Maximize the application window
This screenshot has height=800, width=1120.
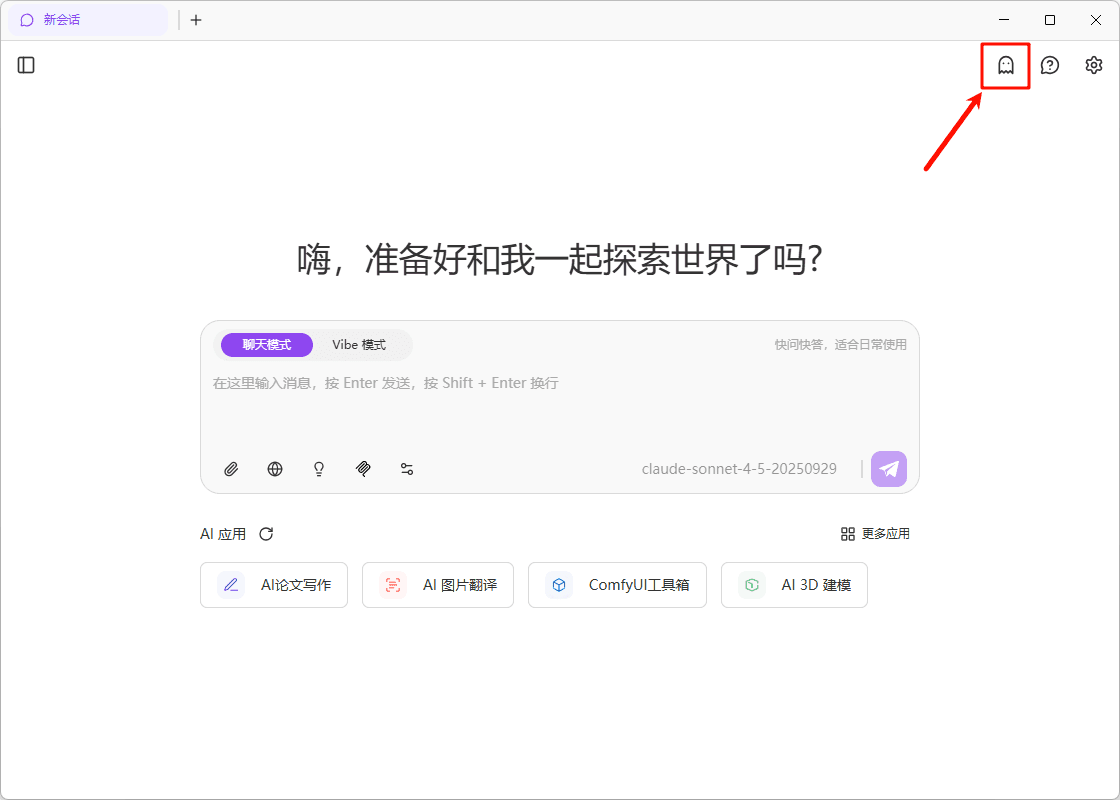pyautogui.click(x=1050, y=20)
